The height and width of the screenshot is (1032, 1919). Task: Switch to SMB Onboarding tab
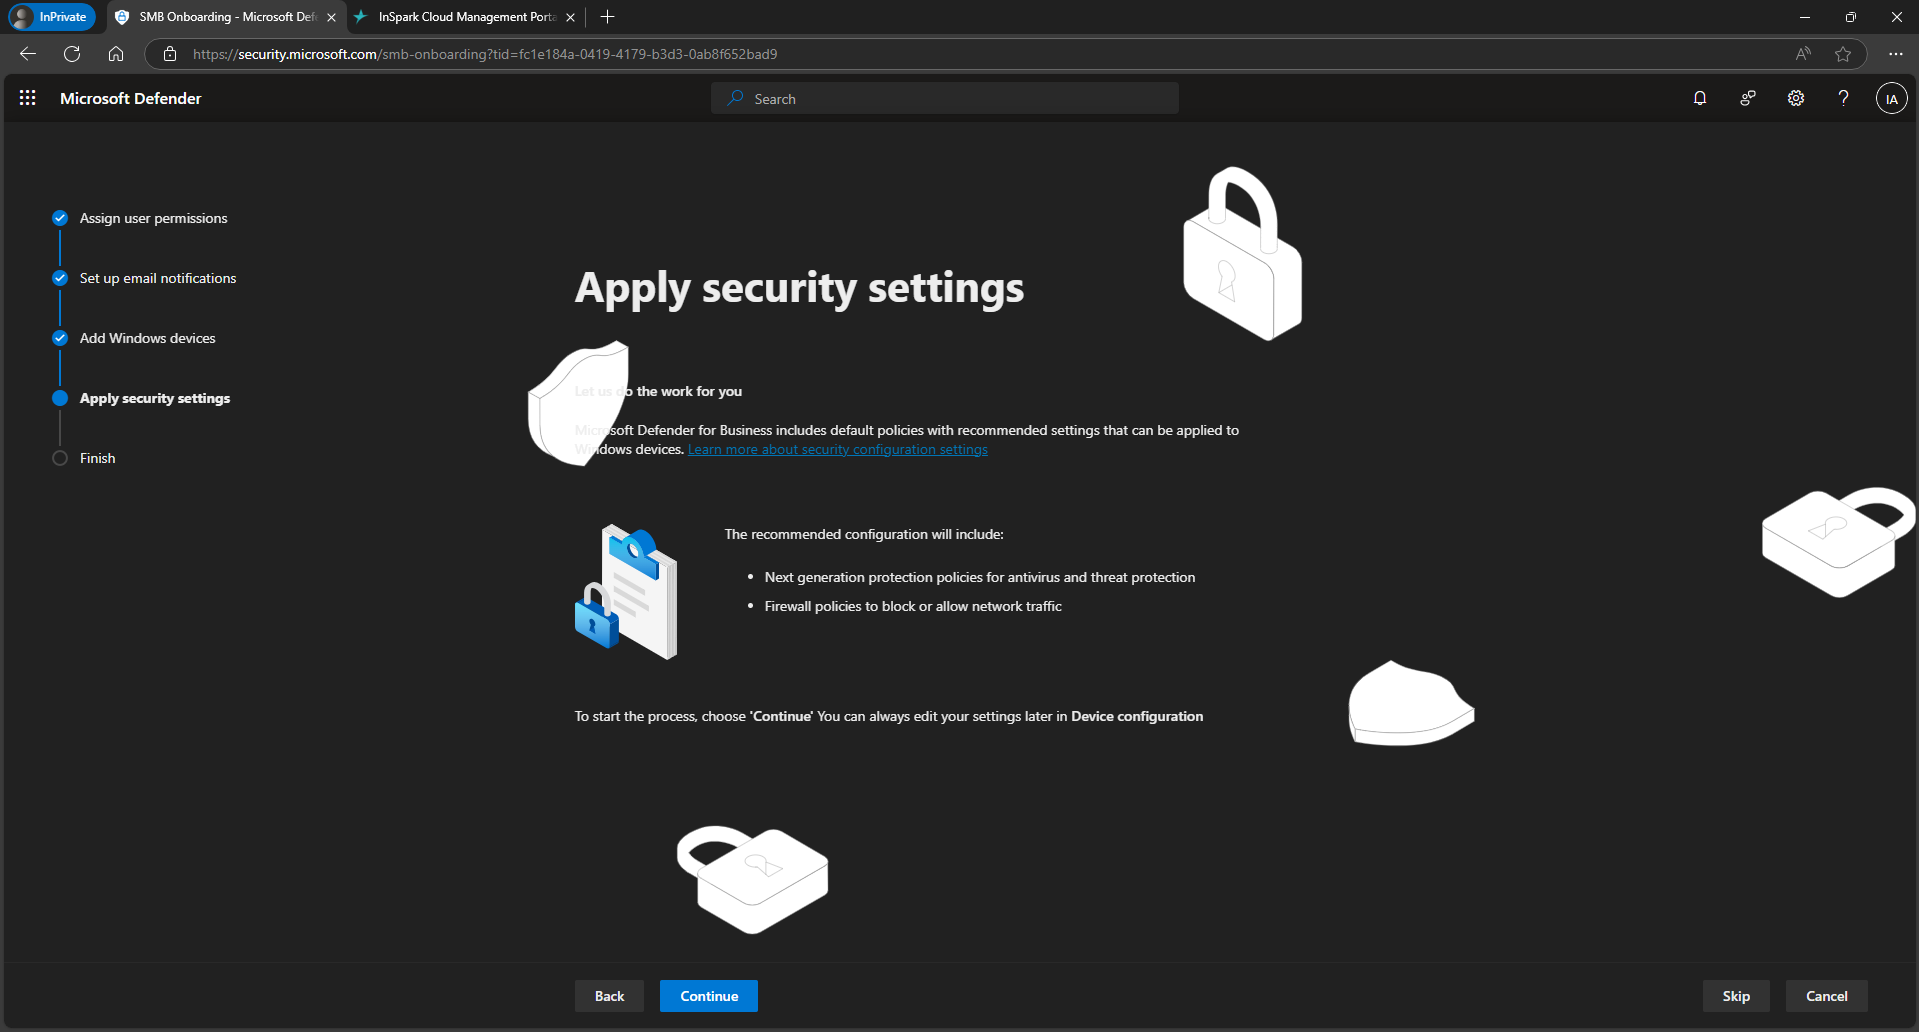[x=226, y=17]
